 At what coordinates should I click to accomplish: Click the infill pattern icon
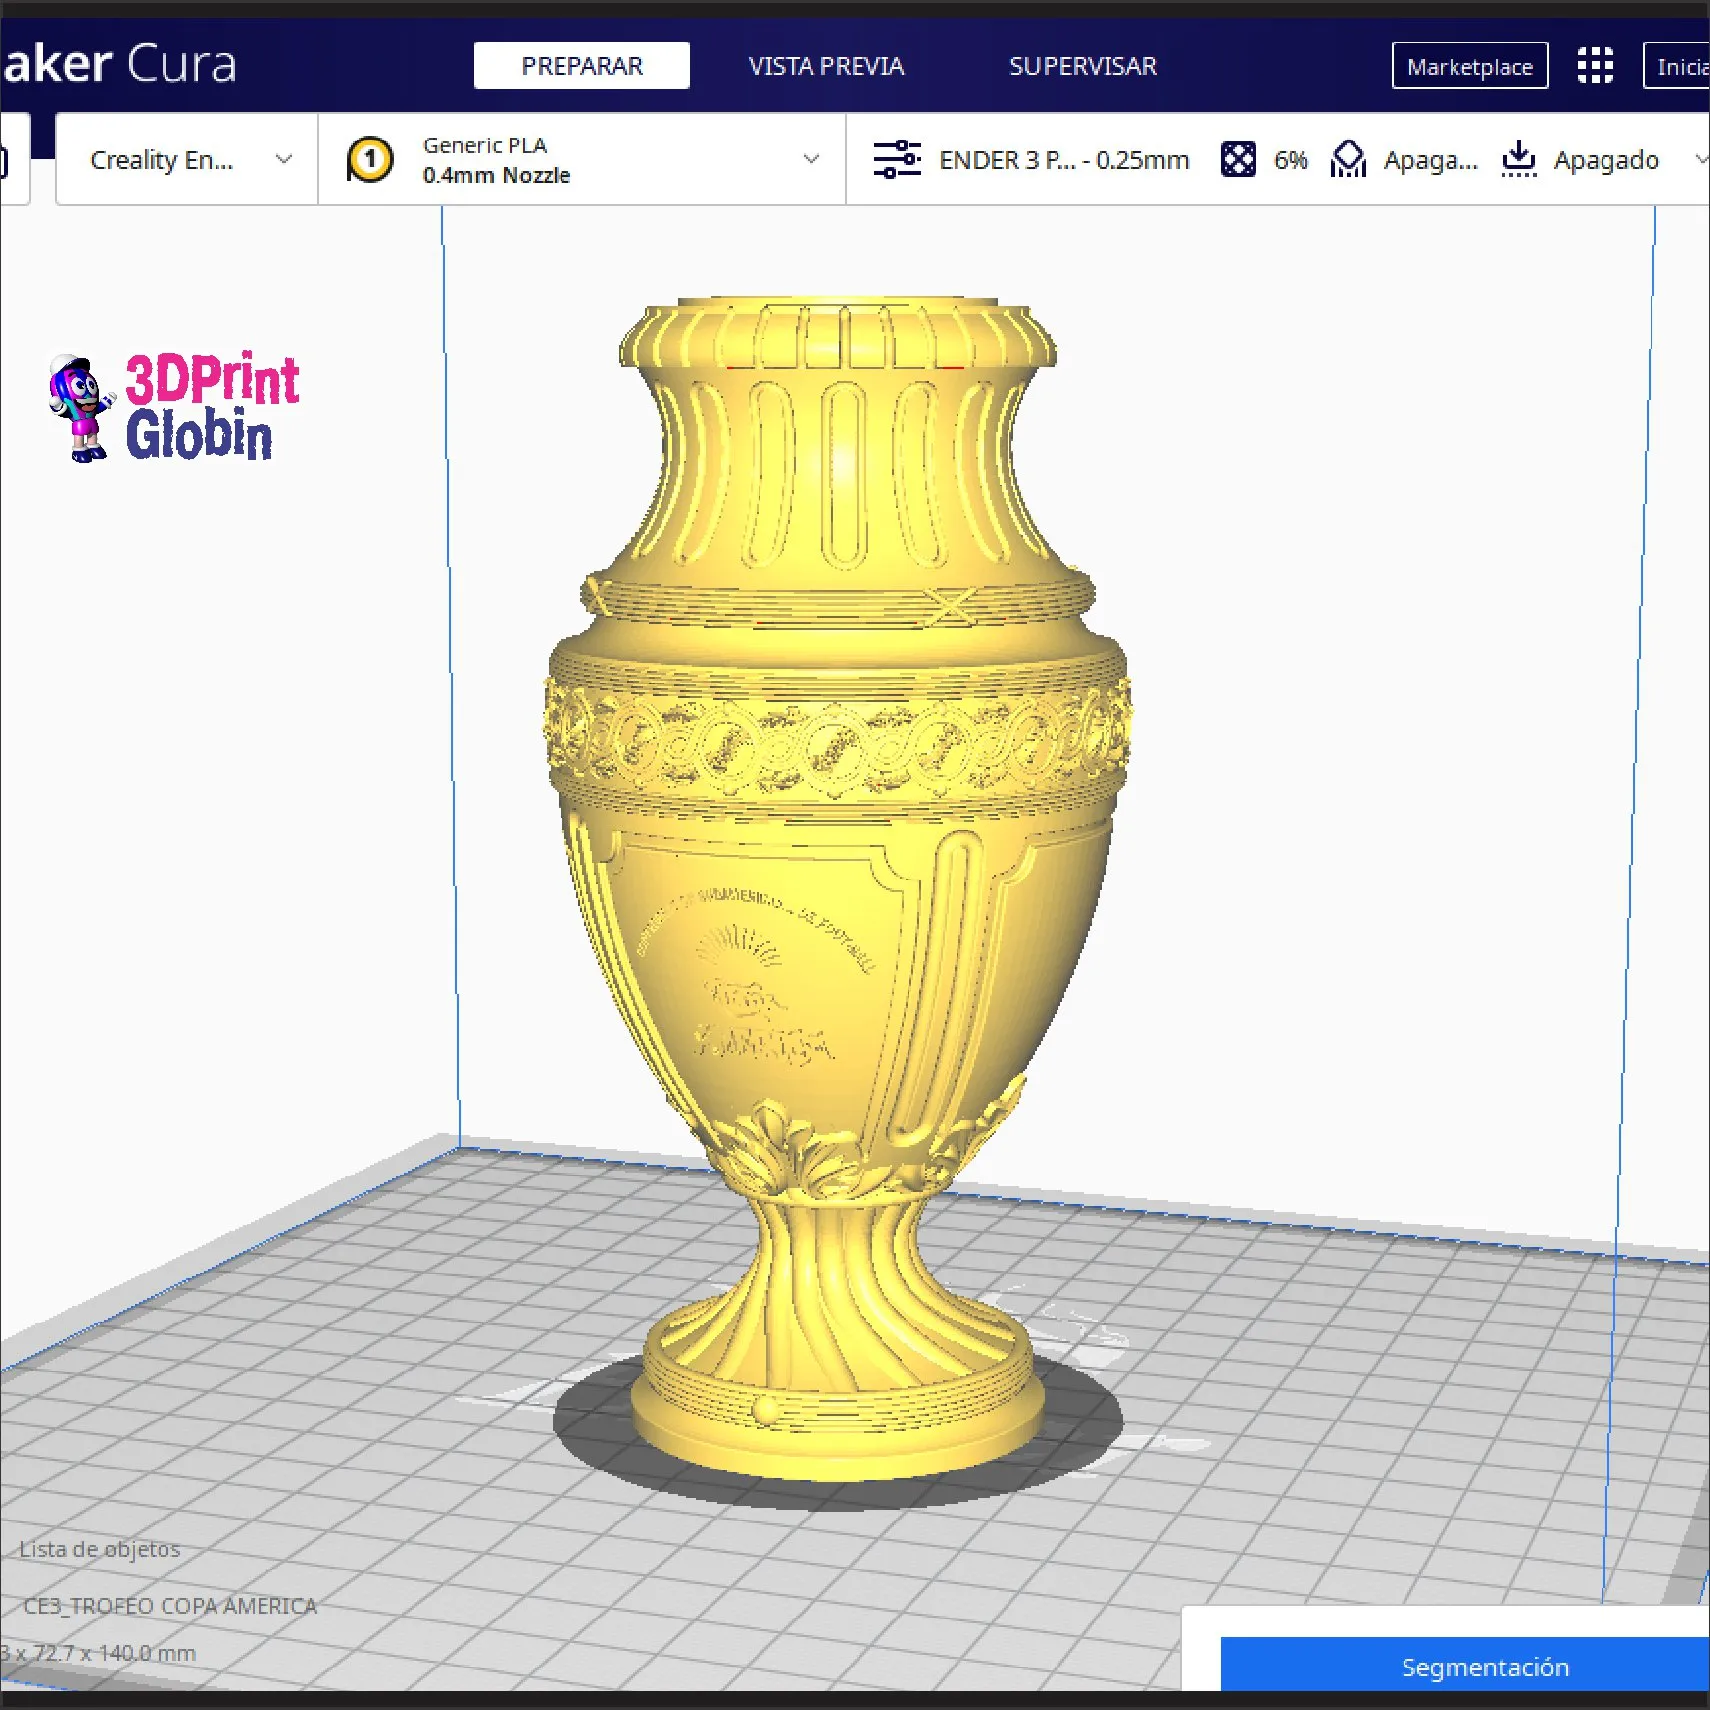pos(1238,160)
